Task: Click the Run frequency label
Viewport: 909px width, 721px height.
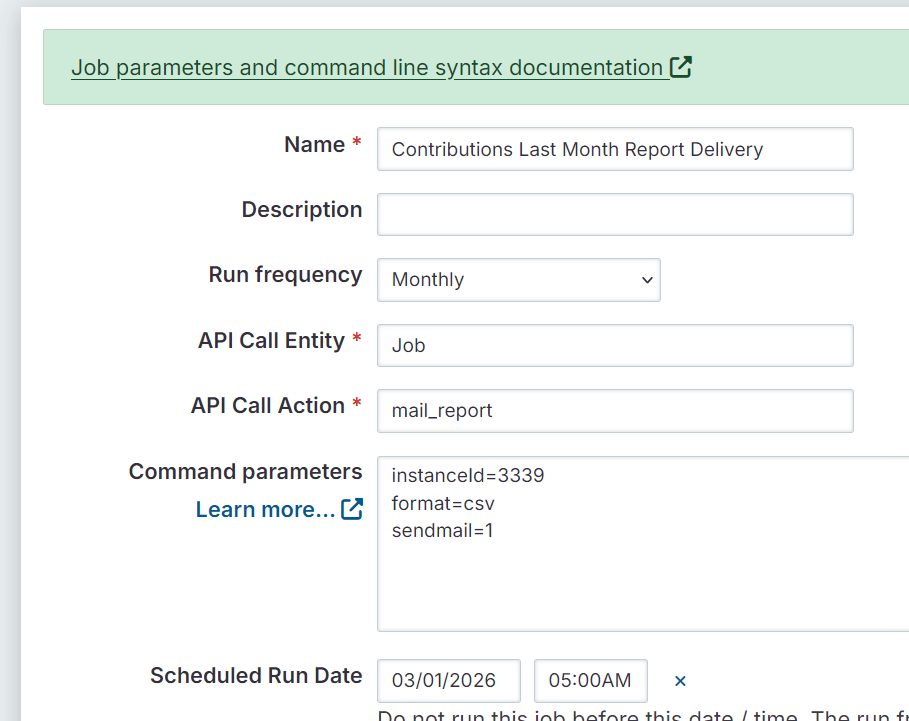Action: [x=285, y=275]
